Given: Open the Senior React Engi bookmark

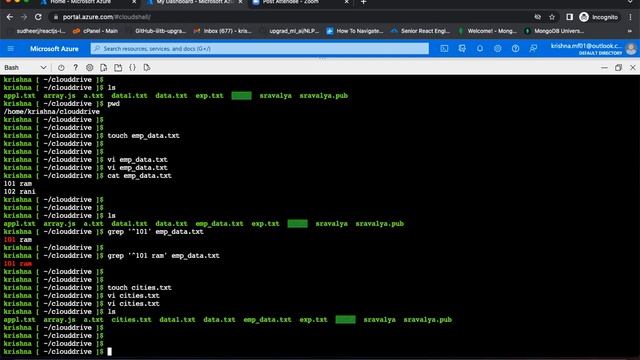Looking at the screenshot, I should click(420, 31).
